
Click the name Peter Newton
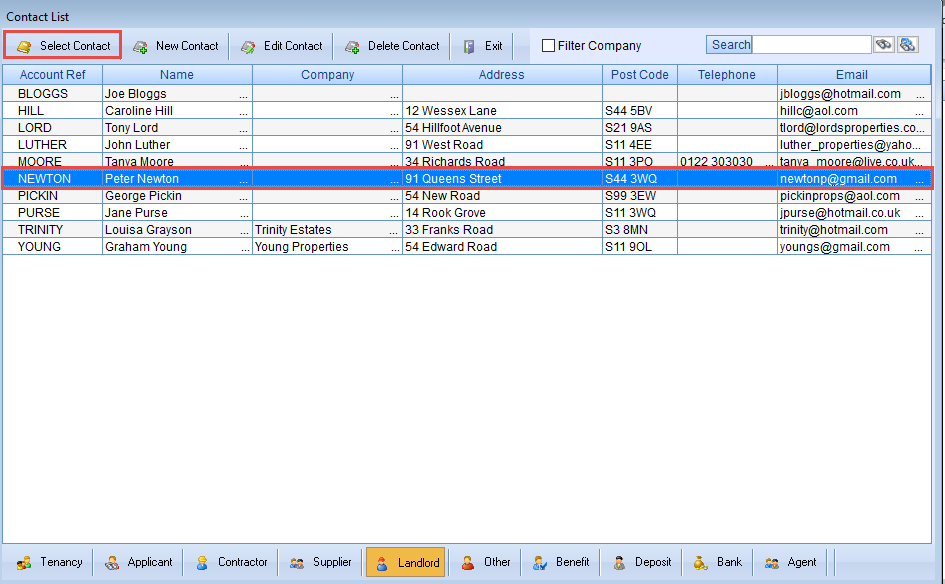point(142,178)
